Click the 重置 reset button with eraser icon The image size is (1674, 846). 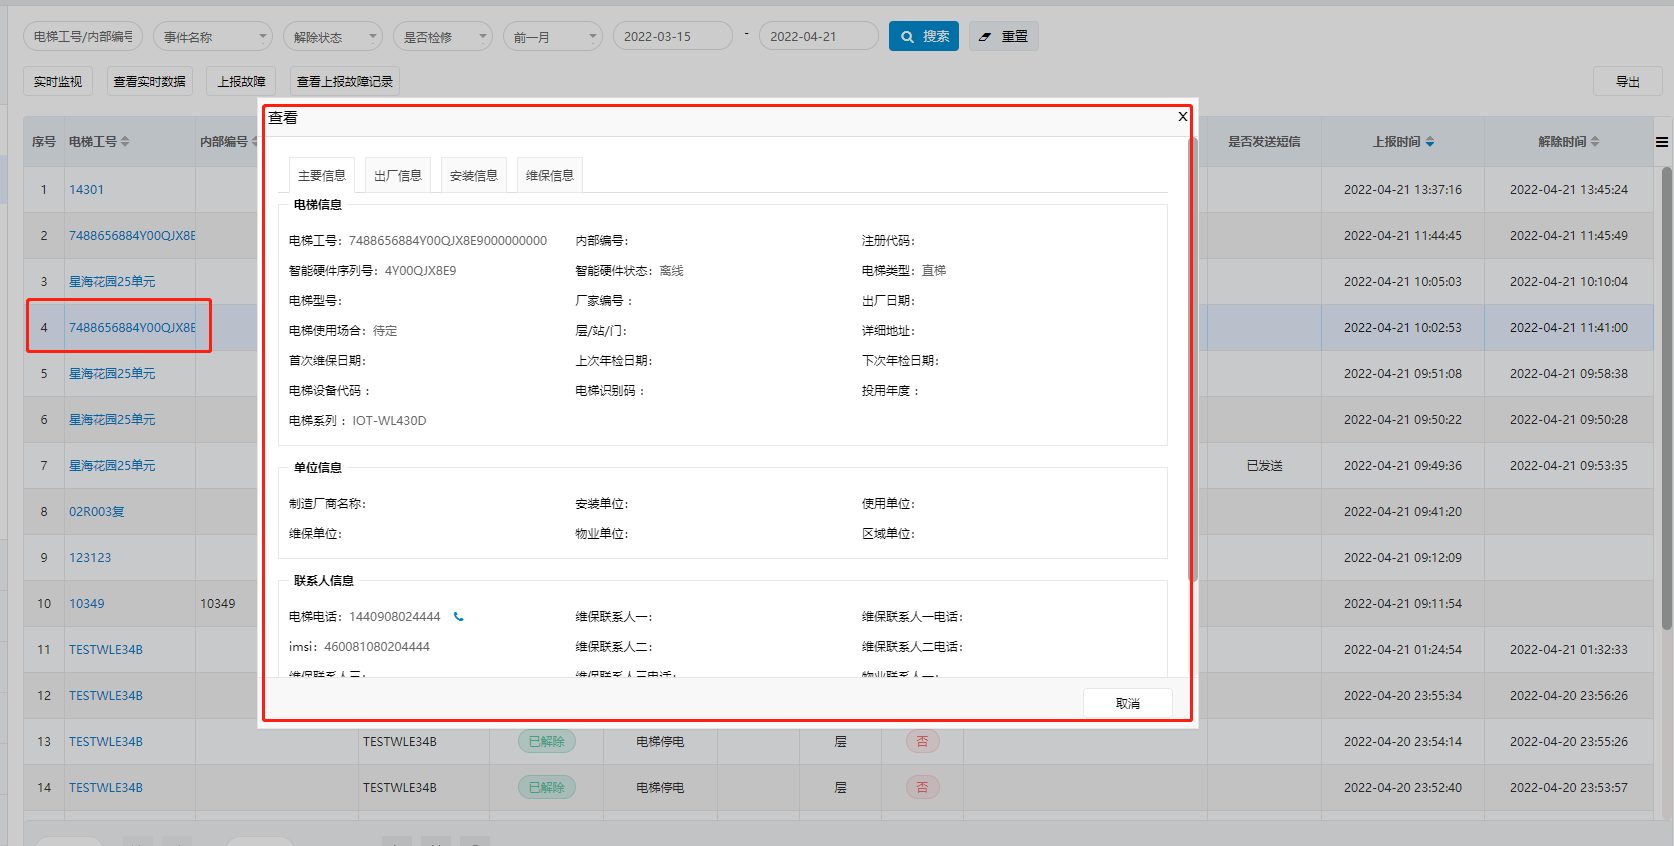point(1003,36)
